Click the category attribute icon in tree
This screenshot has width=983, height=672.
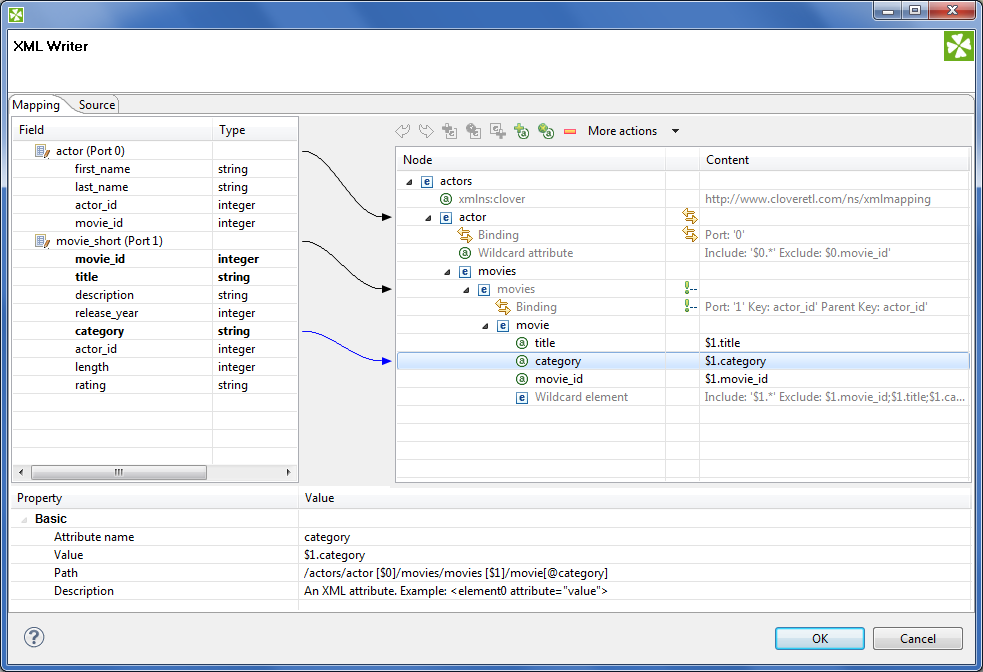pyautogui.click(x=522, y=361)
